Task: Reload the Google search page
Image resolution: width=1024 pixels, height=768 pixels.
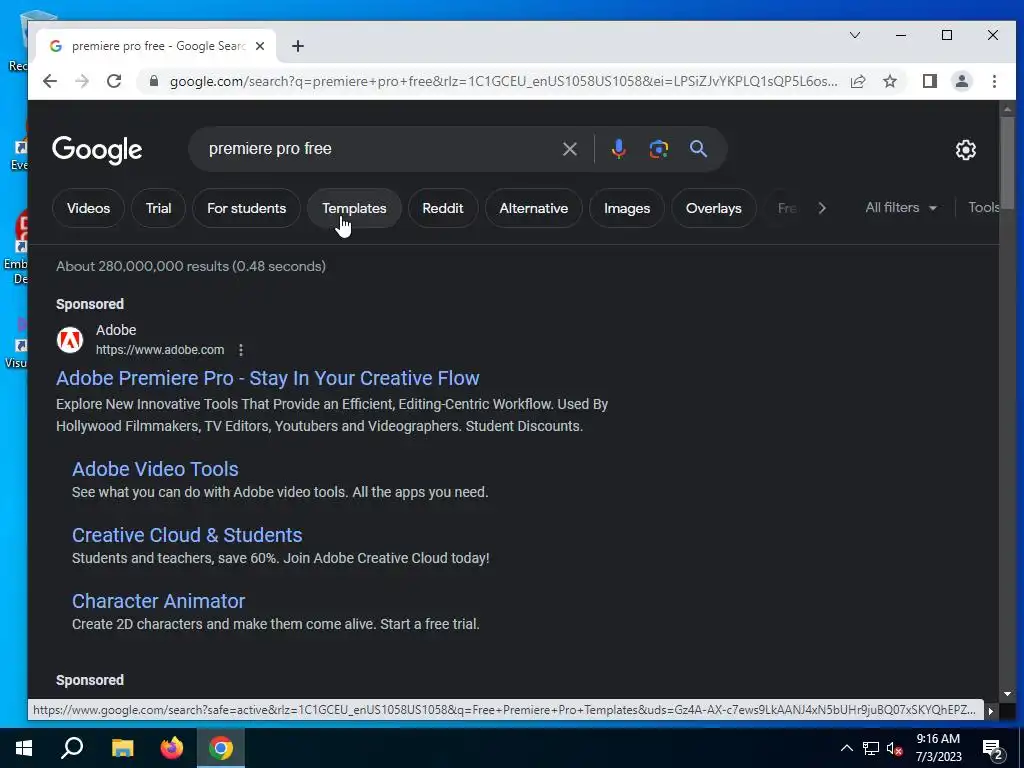Action: (114, 81)
